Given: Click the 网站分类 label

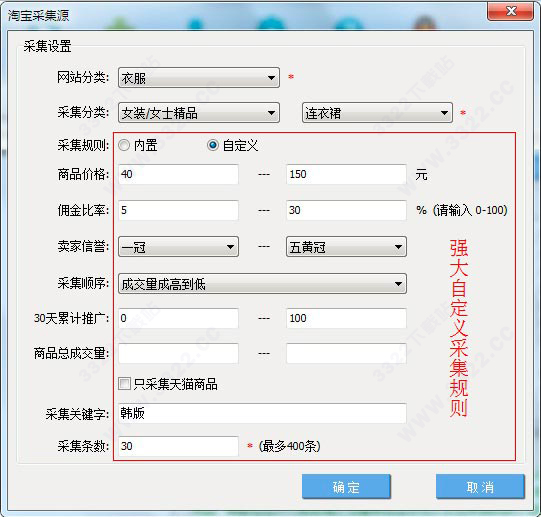Looking at the screenshot, I should coord(83,77).
